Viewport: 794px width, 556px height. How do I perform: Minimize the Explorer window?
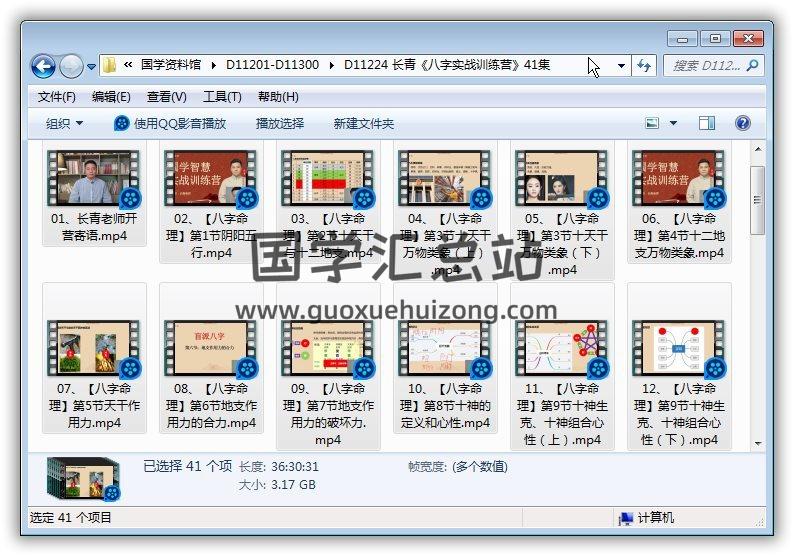[x=683, y=38]
